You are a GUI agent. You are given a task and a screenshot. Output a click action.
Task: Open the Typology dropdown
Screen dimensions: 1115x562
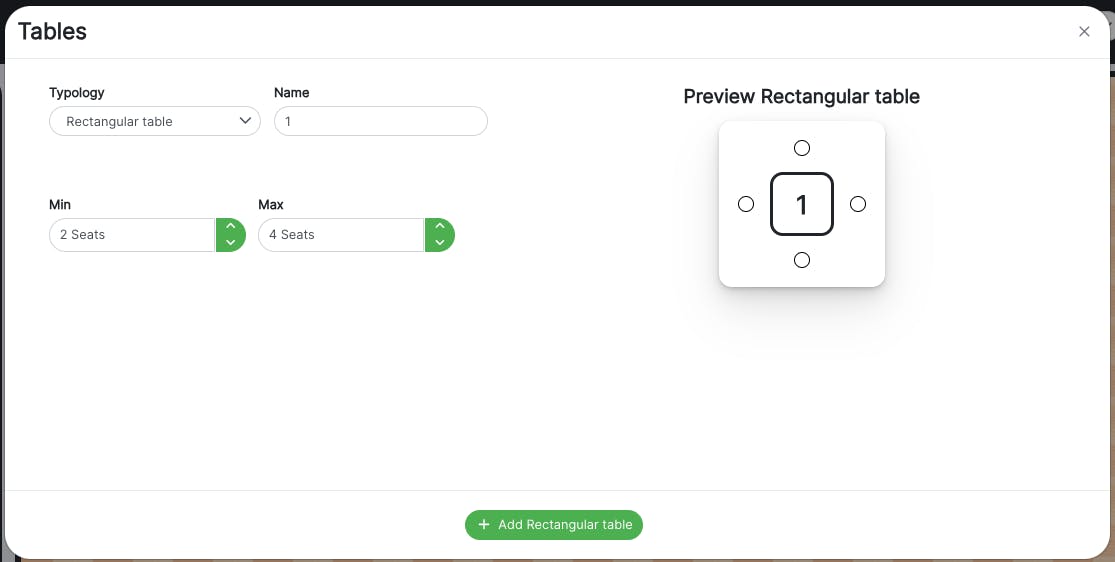154,122
